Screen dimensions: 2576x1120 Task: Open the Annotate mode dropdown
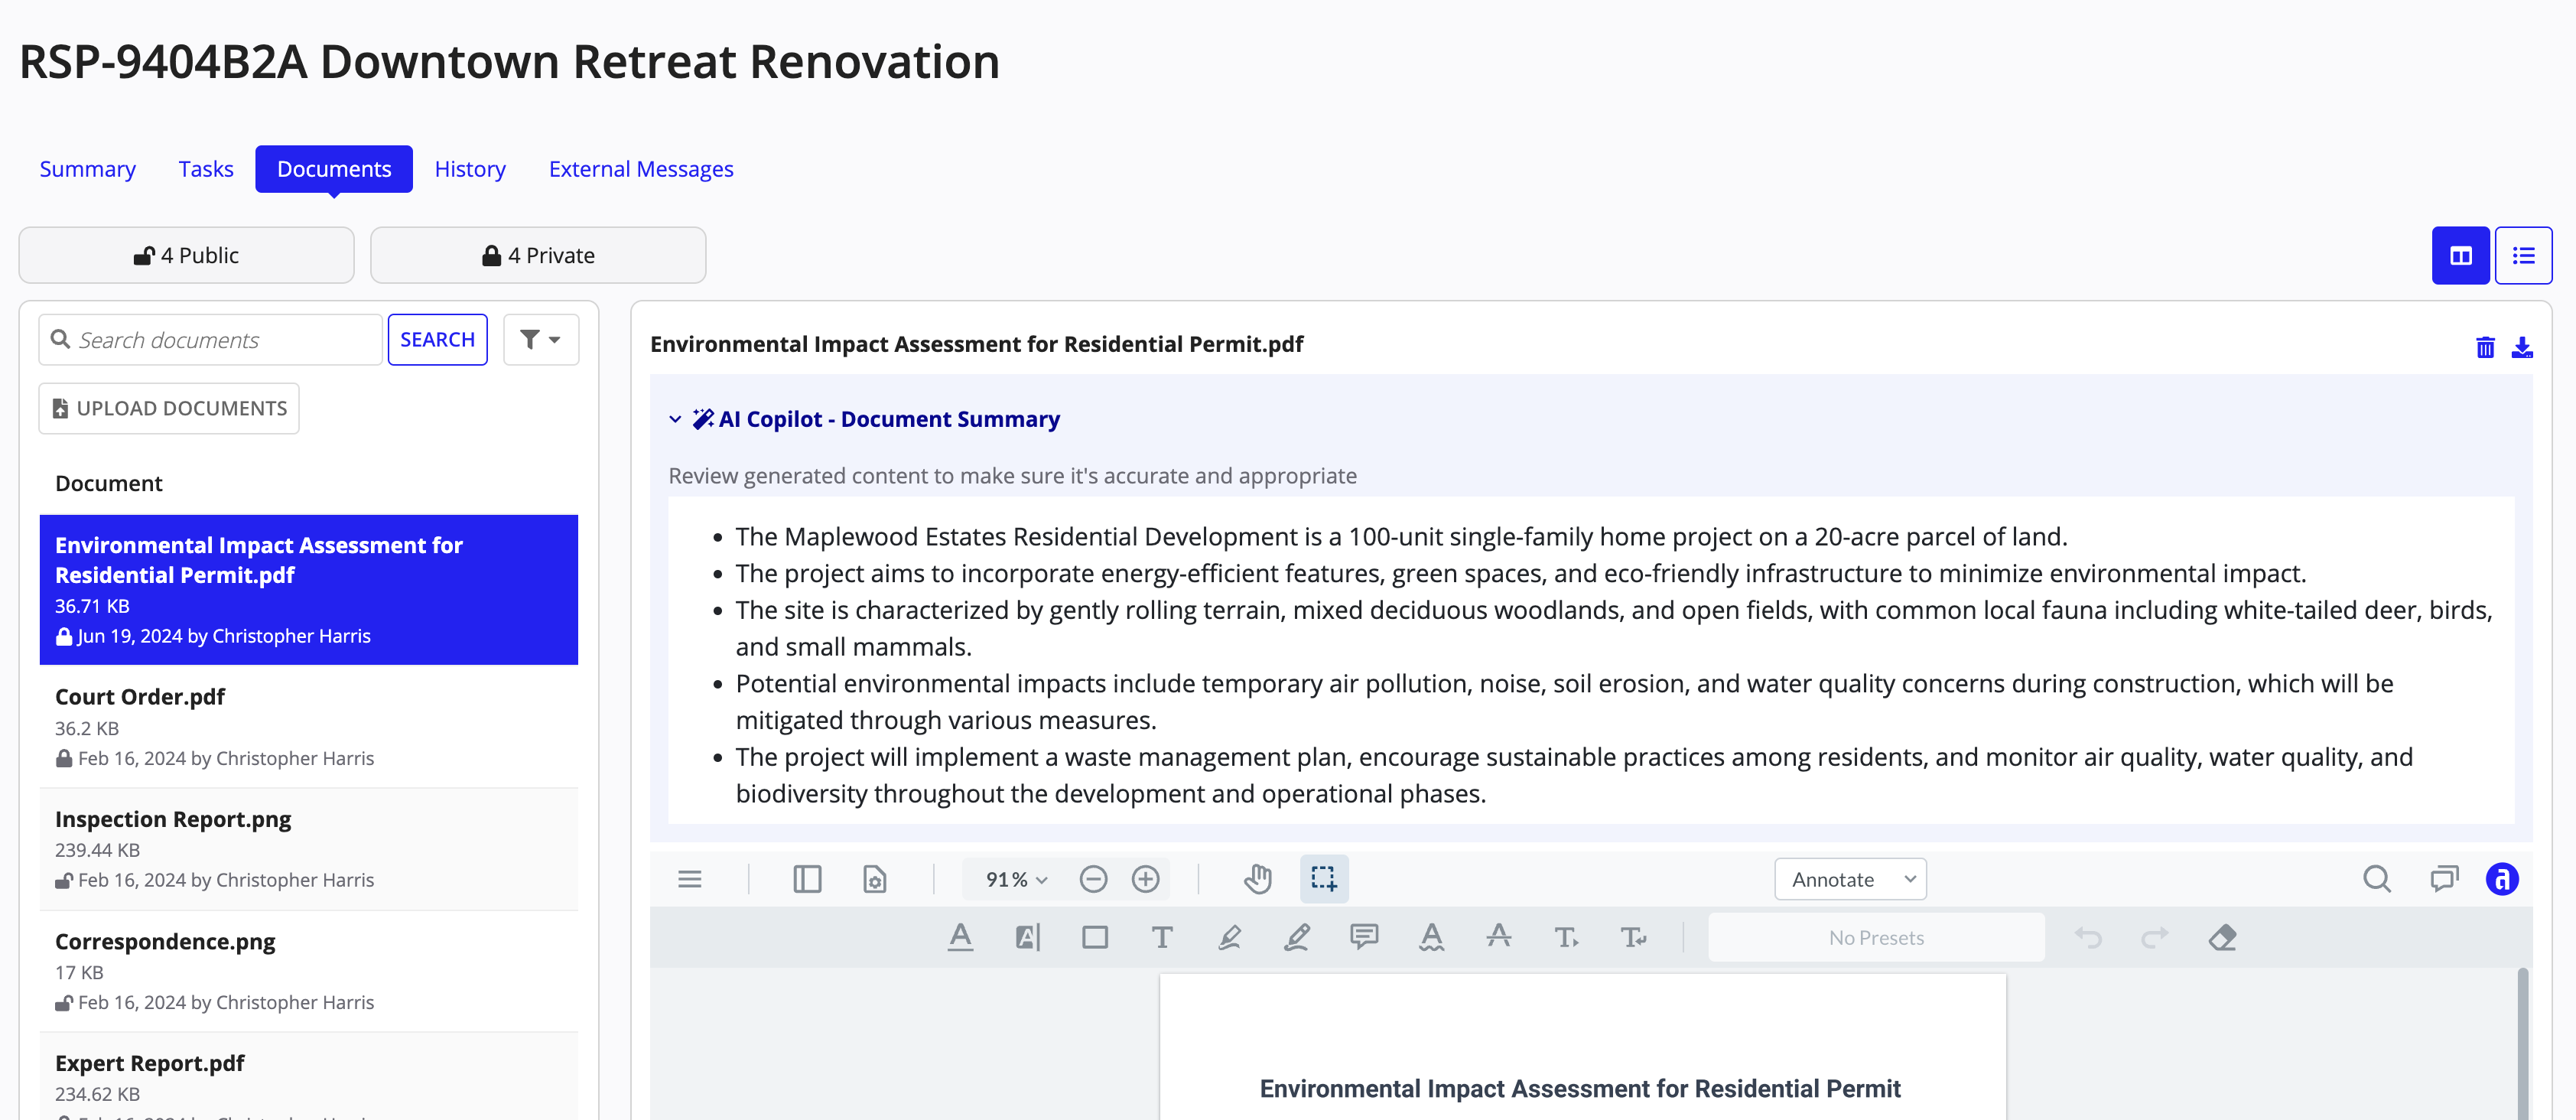click(x=1850, y=879)
